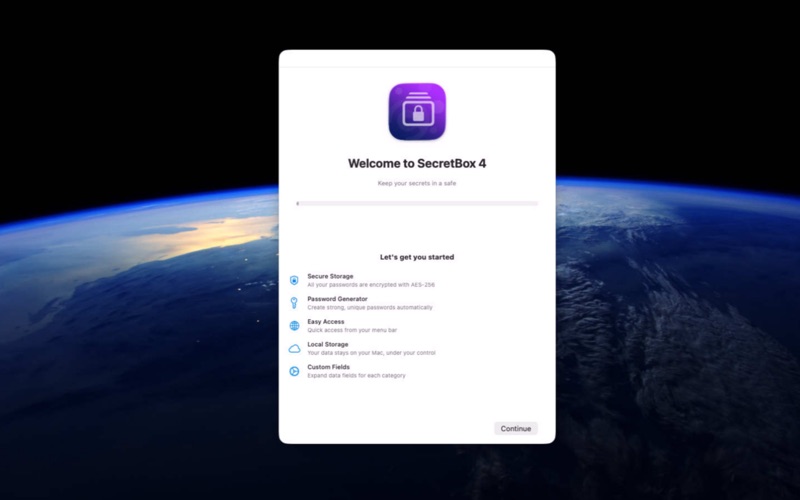This screenshot has height=500, width=800.
Task: Click the Custom Fields circular icon
Action: (294, 371)
